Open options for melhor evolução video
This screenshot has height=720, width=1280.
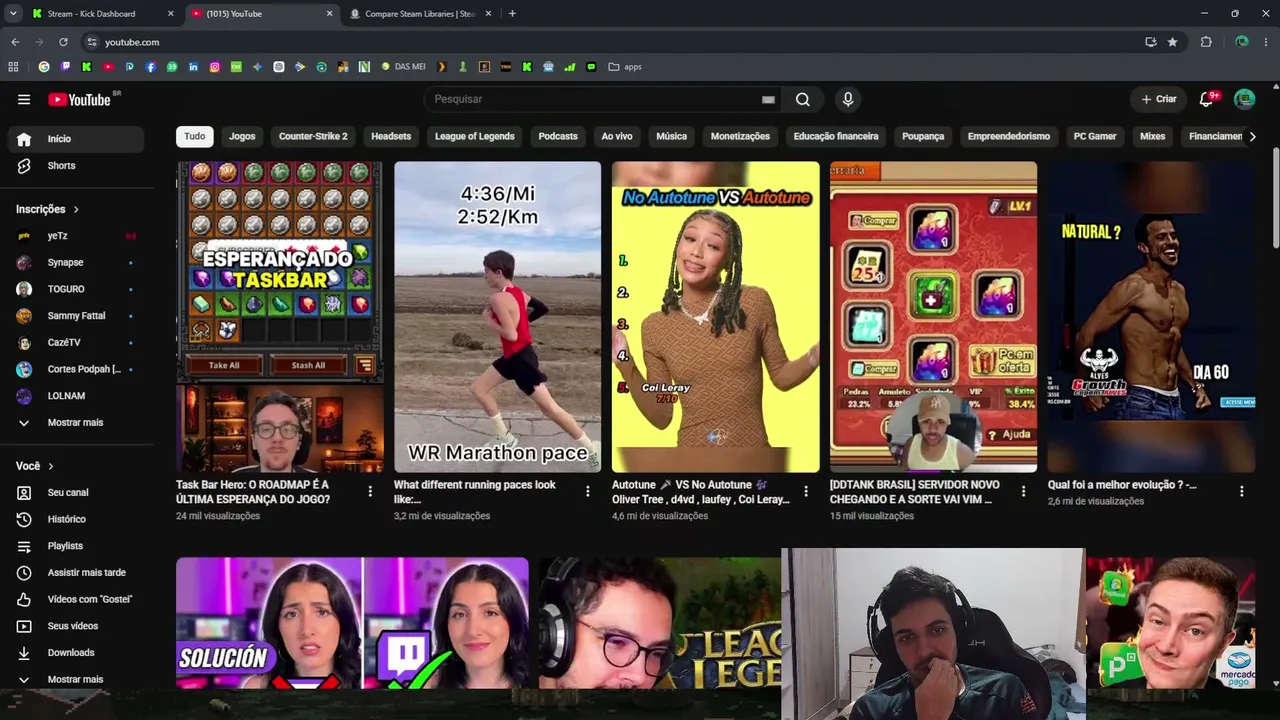1241,491
